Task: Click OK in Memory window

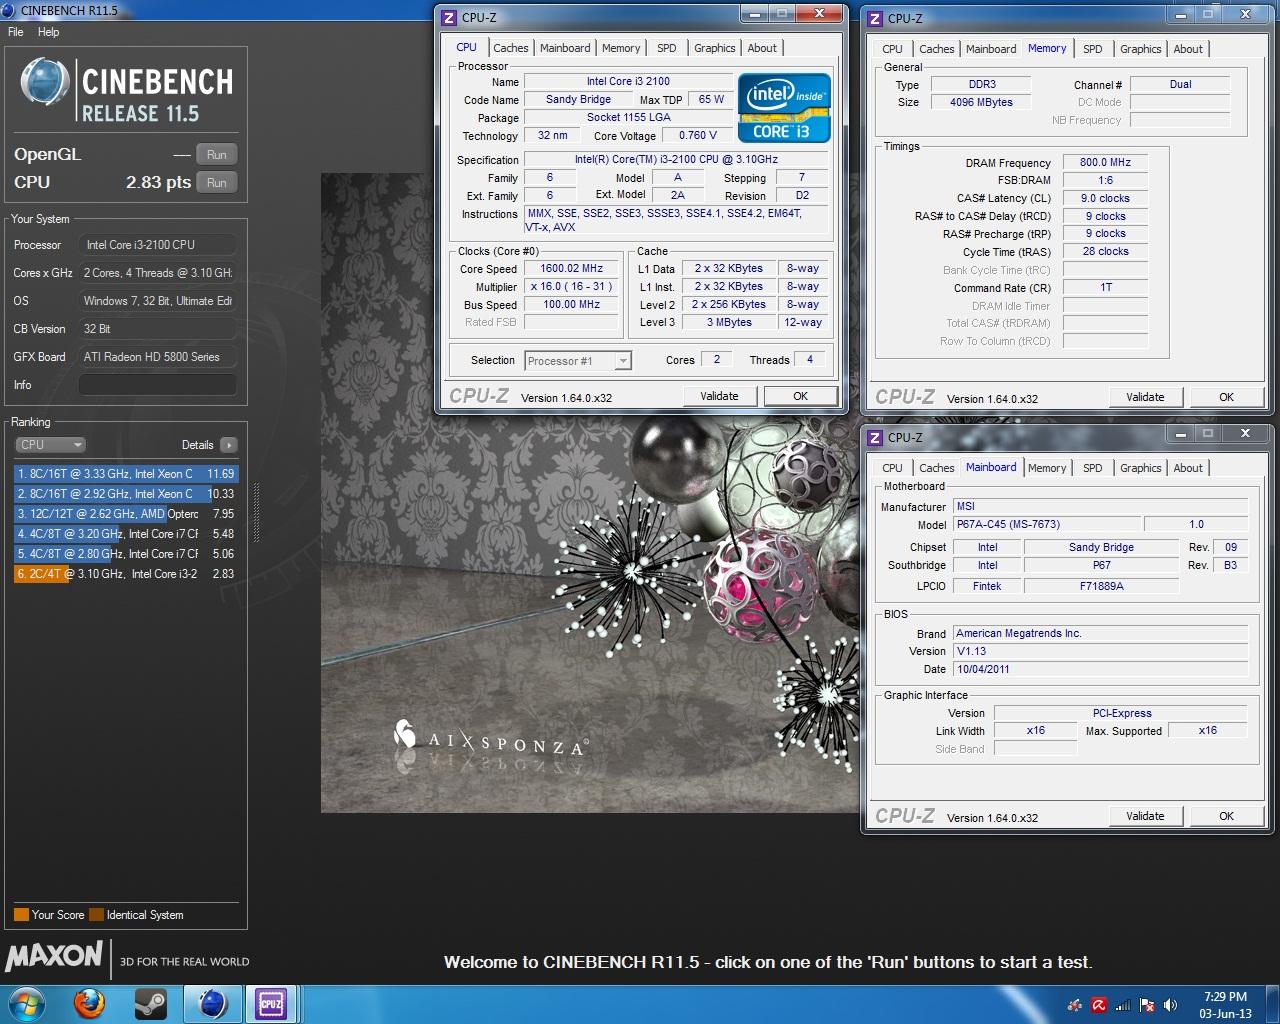Action: [1227, 397]
